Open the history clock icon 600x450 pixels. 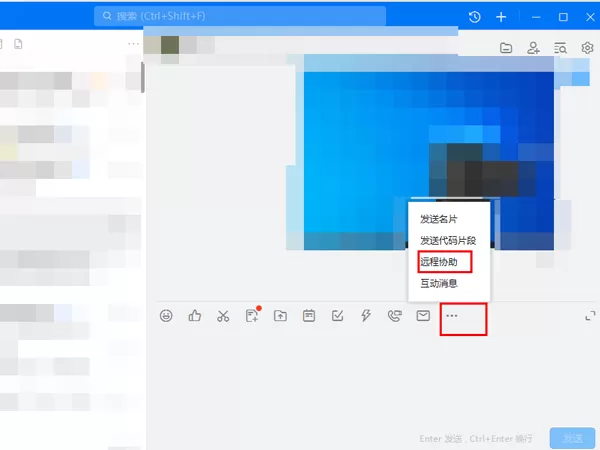tap(474, 17)
